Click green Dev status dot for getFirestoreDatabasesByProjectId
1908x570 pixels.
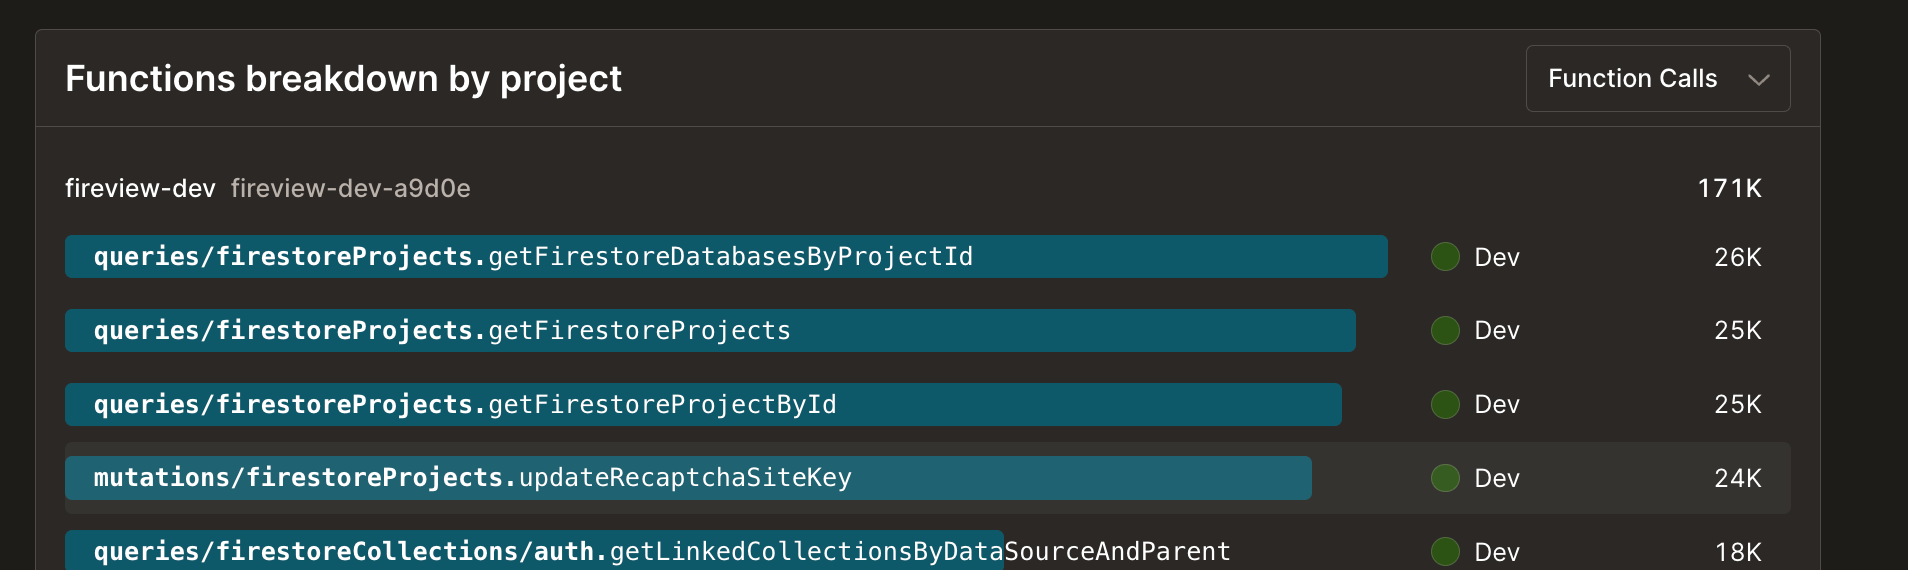click(1445, 257)
